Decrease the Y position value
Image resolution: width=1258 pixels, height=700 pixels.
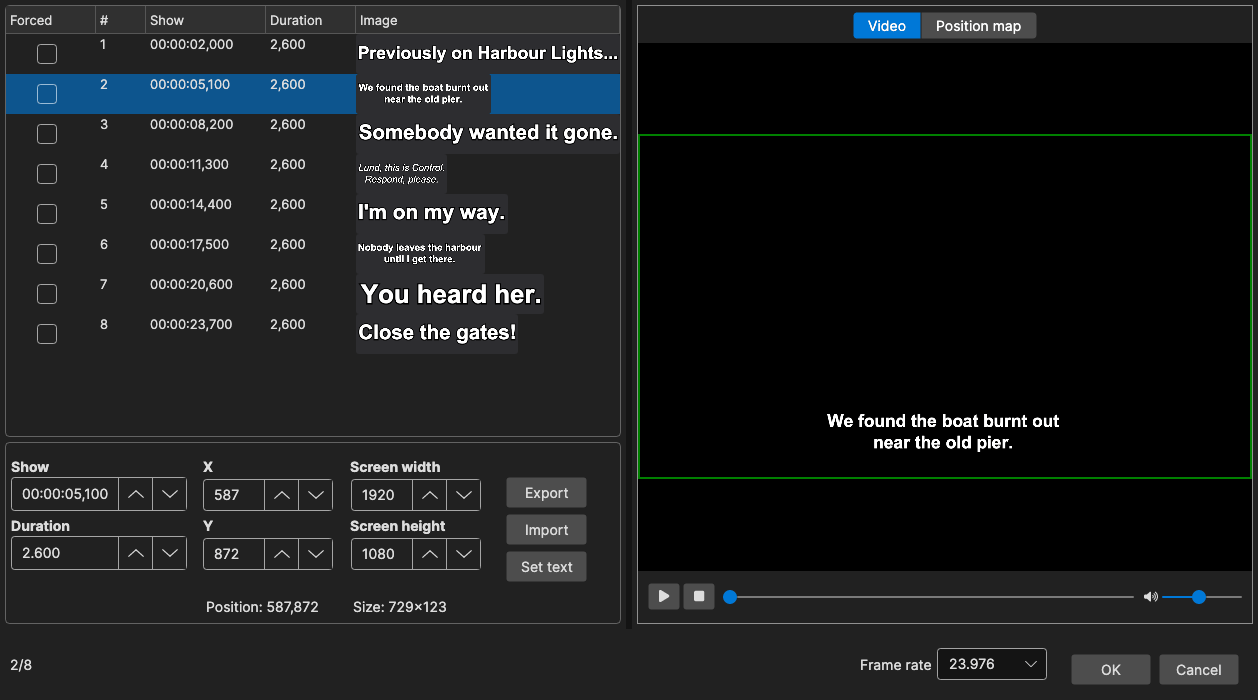pyautogui.click(x=316, y=554)
